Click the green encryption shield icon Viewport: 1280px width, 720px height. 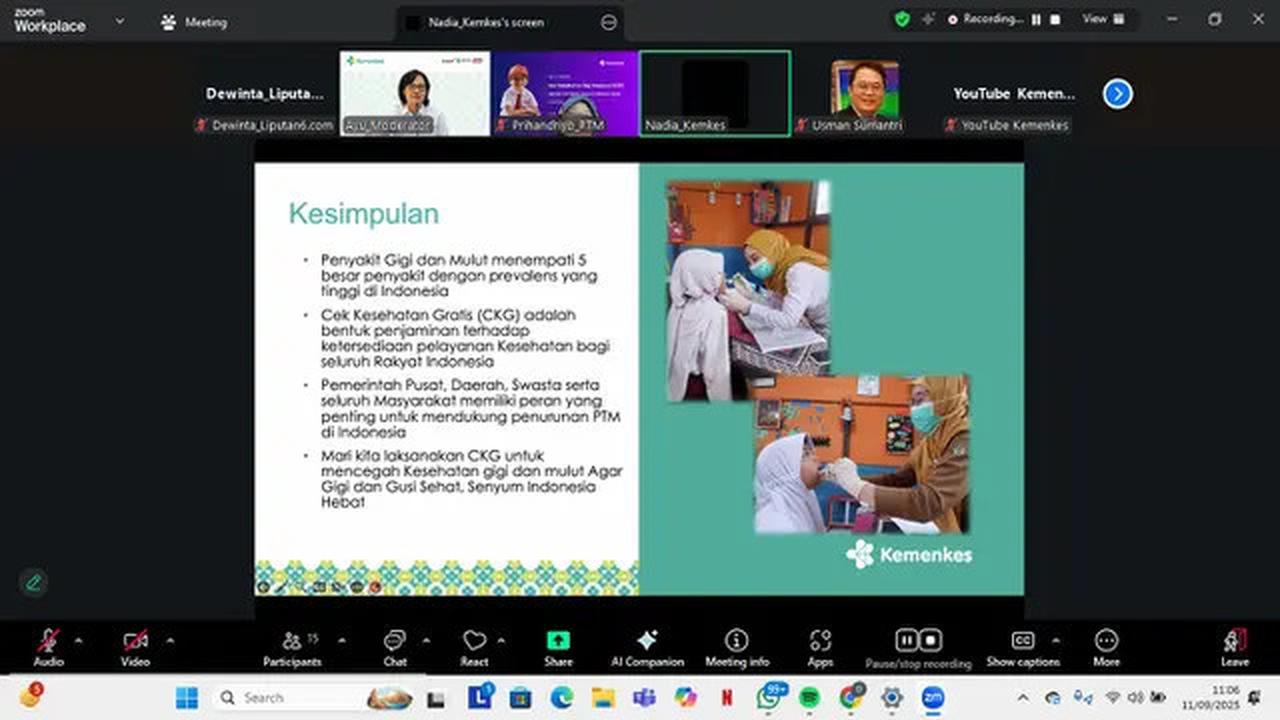point(902,19)
